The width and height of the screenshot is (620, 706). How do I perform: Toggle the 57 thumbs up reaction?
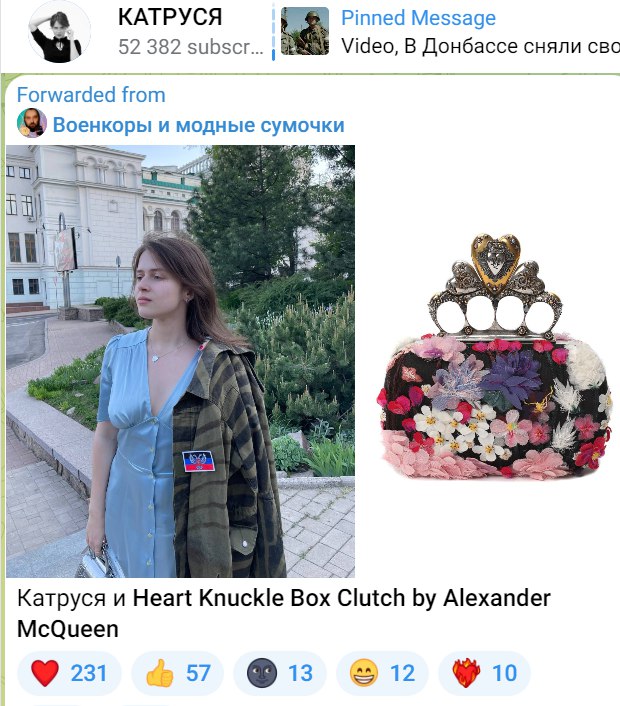(x=178, y=674)
